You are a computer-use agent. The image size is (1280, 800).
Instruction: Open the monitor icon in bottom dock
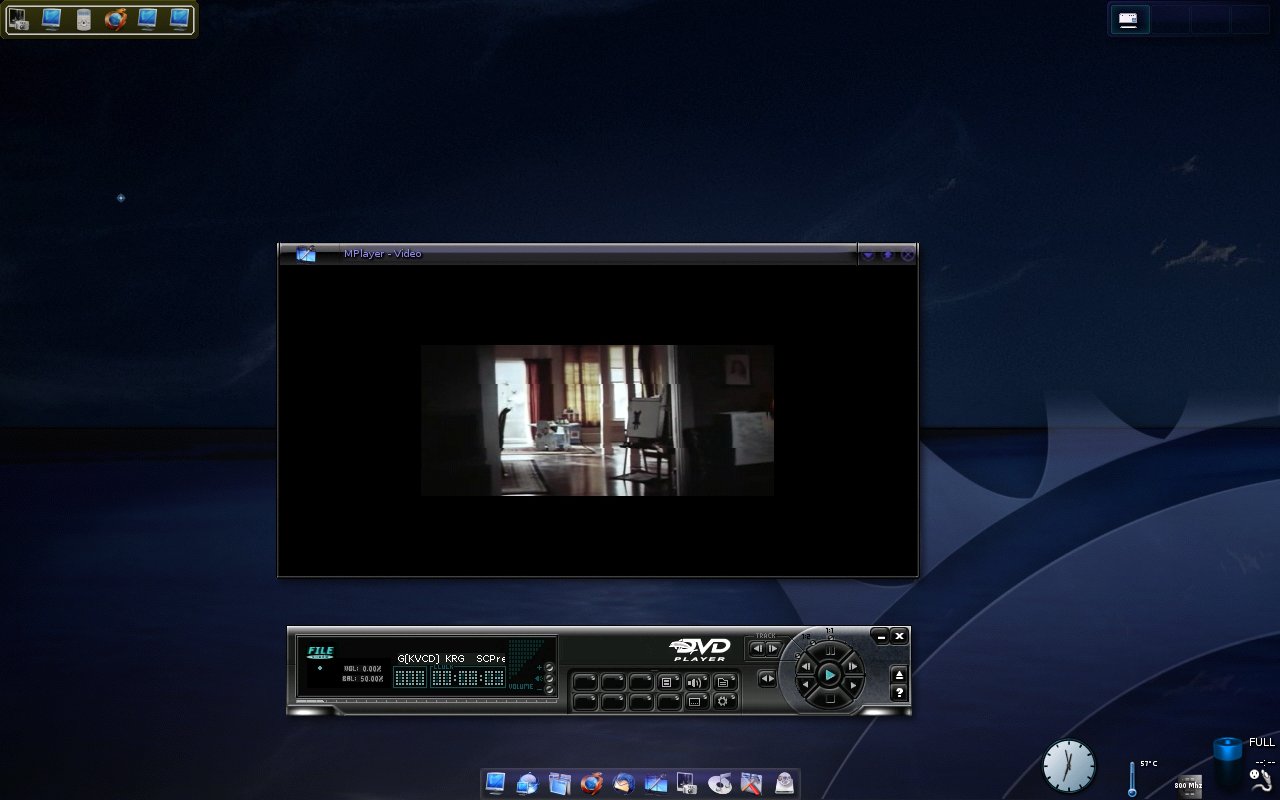(495, 783)
